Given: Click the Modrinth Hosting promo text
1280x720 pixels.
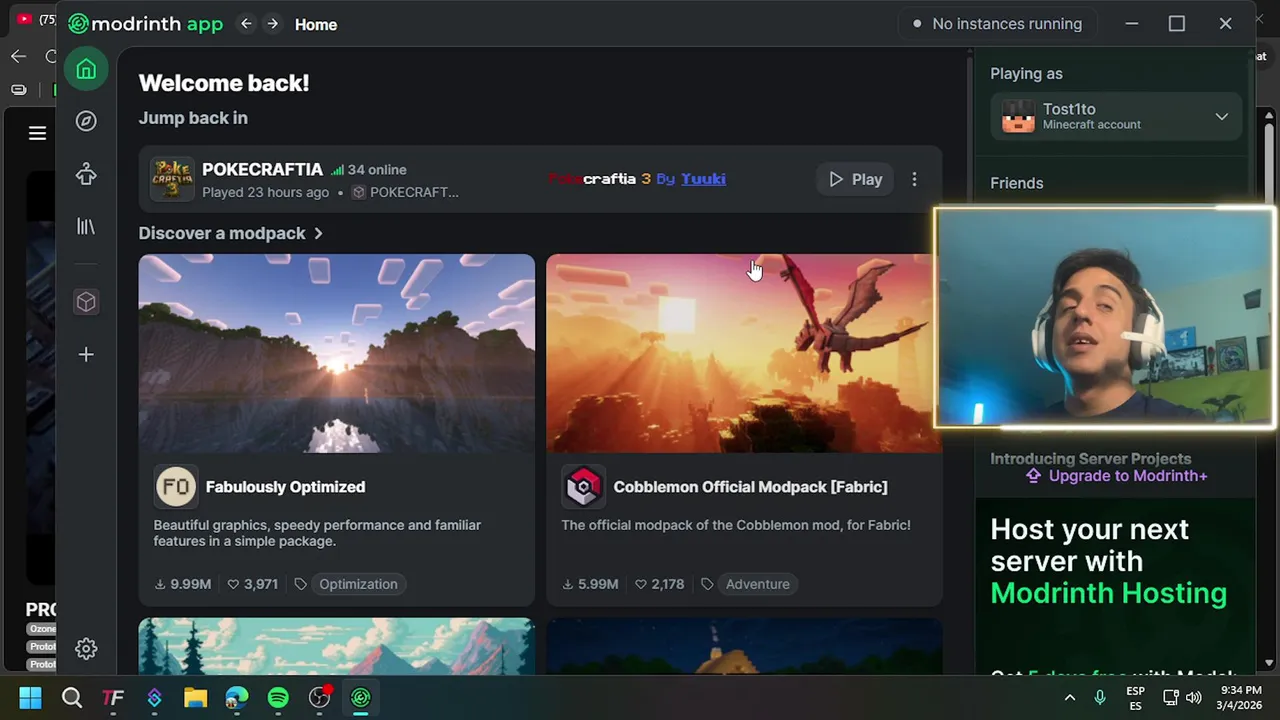Looking at the screenshot, I should 1108,561.
